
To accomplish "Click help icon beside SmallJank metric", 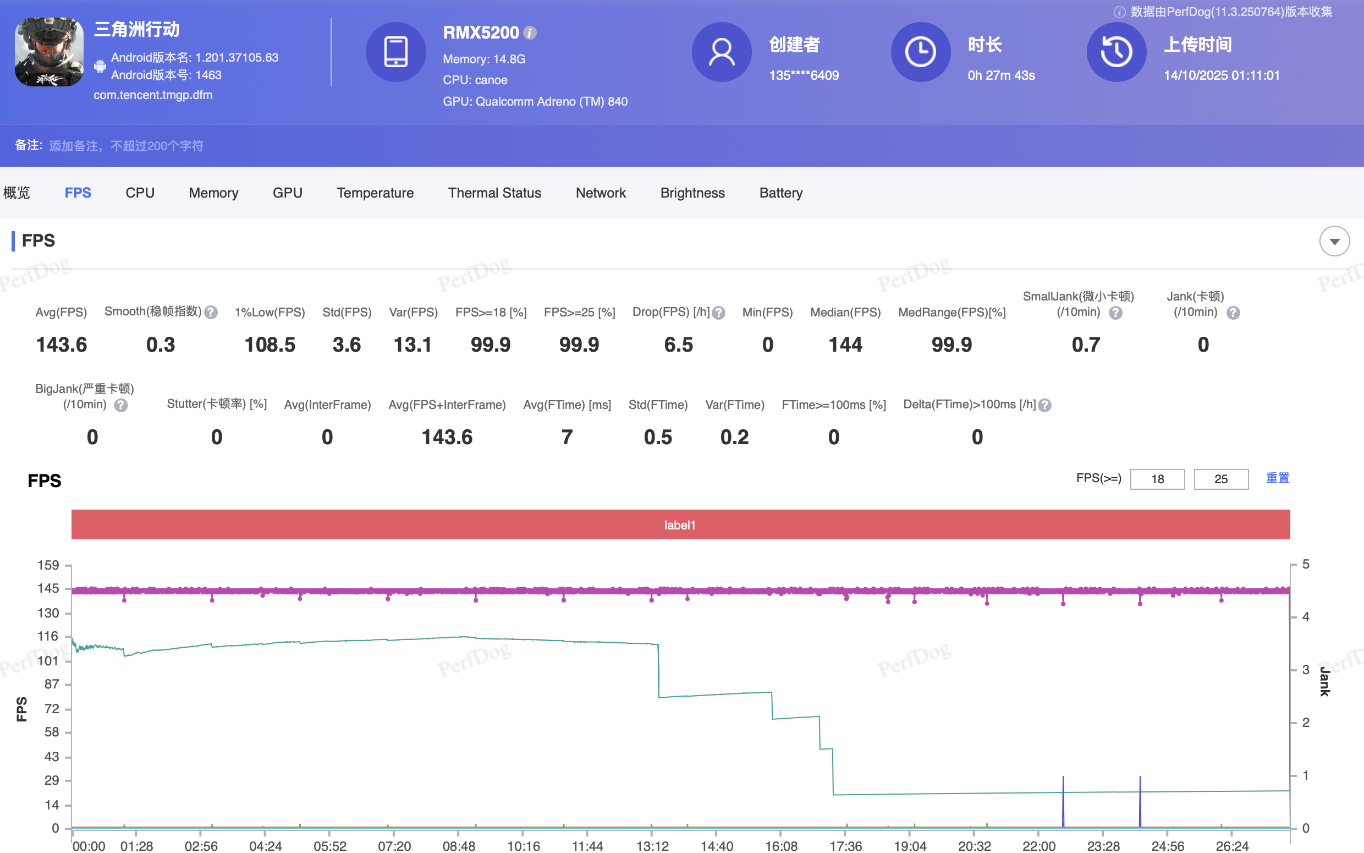I will click(x=1115, y=313).
